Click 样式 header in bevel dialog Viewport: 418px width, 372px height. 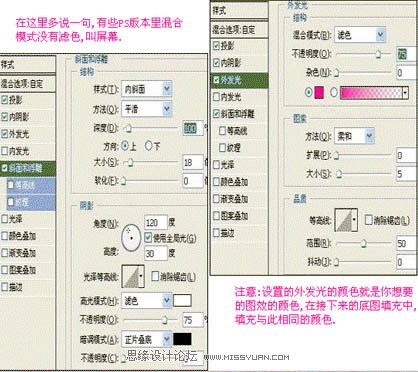click(28, 64)
